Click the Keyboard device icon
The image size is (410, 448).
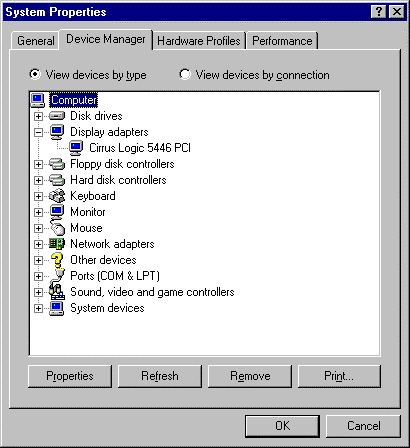point(57,196)
